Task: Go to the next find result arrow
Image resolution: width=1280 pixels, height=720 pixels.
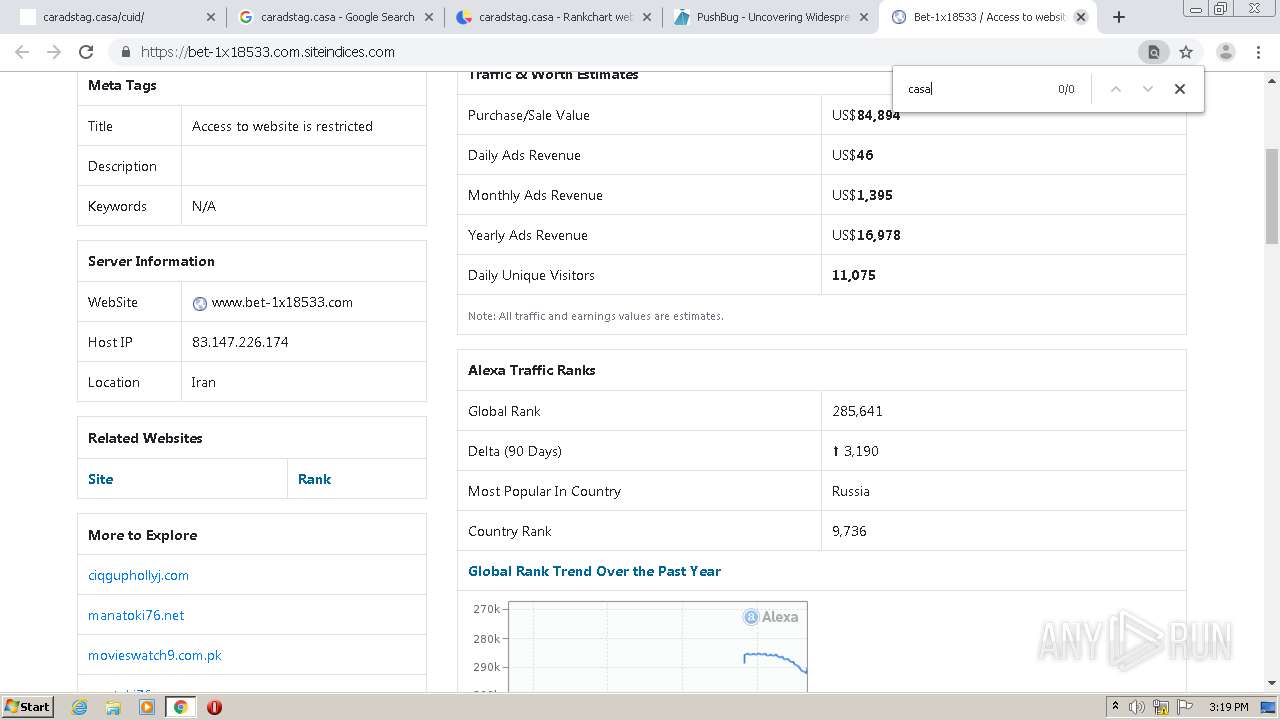Action: pos(1147,89)
